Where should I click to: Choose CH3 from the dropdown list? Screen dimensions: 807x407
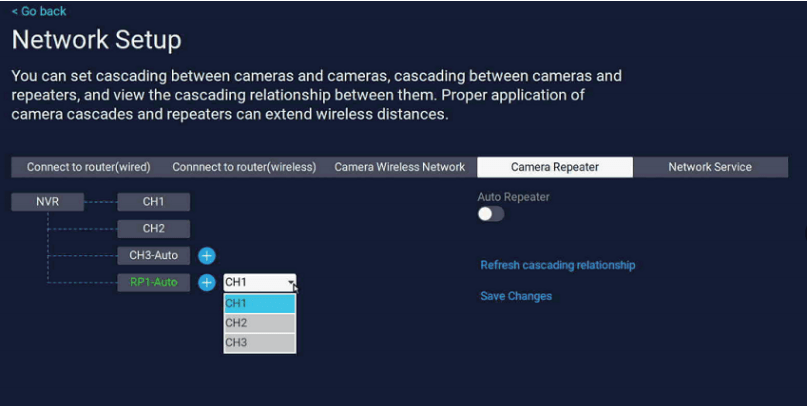point(259,343)
